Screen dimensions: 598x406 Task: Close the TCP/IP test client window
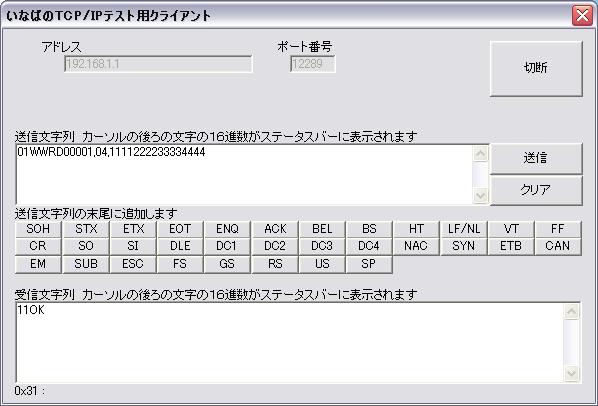(x=582, y=16)
